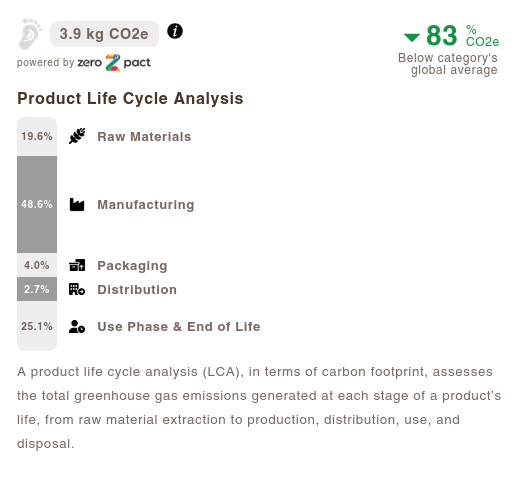Viewport: 531px width, 478px height.
Task: Click the 25.1% bar segment
Action: pyautogui.click(x=37, y=326)
